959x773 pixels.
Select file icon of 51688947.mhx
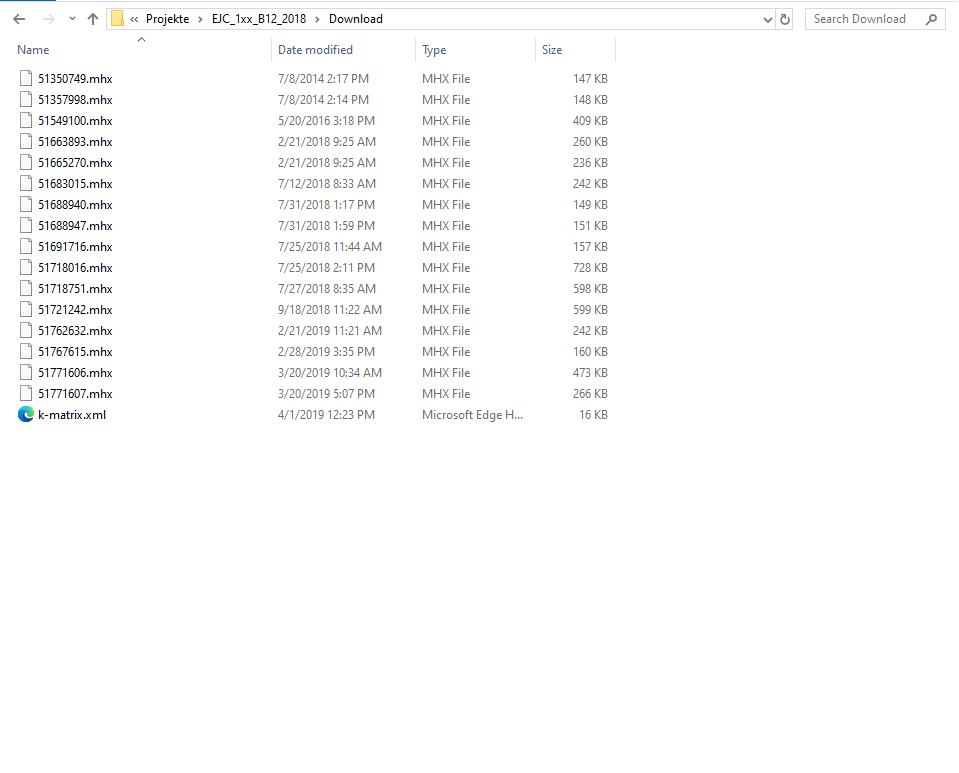(x=26, y=225)
